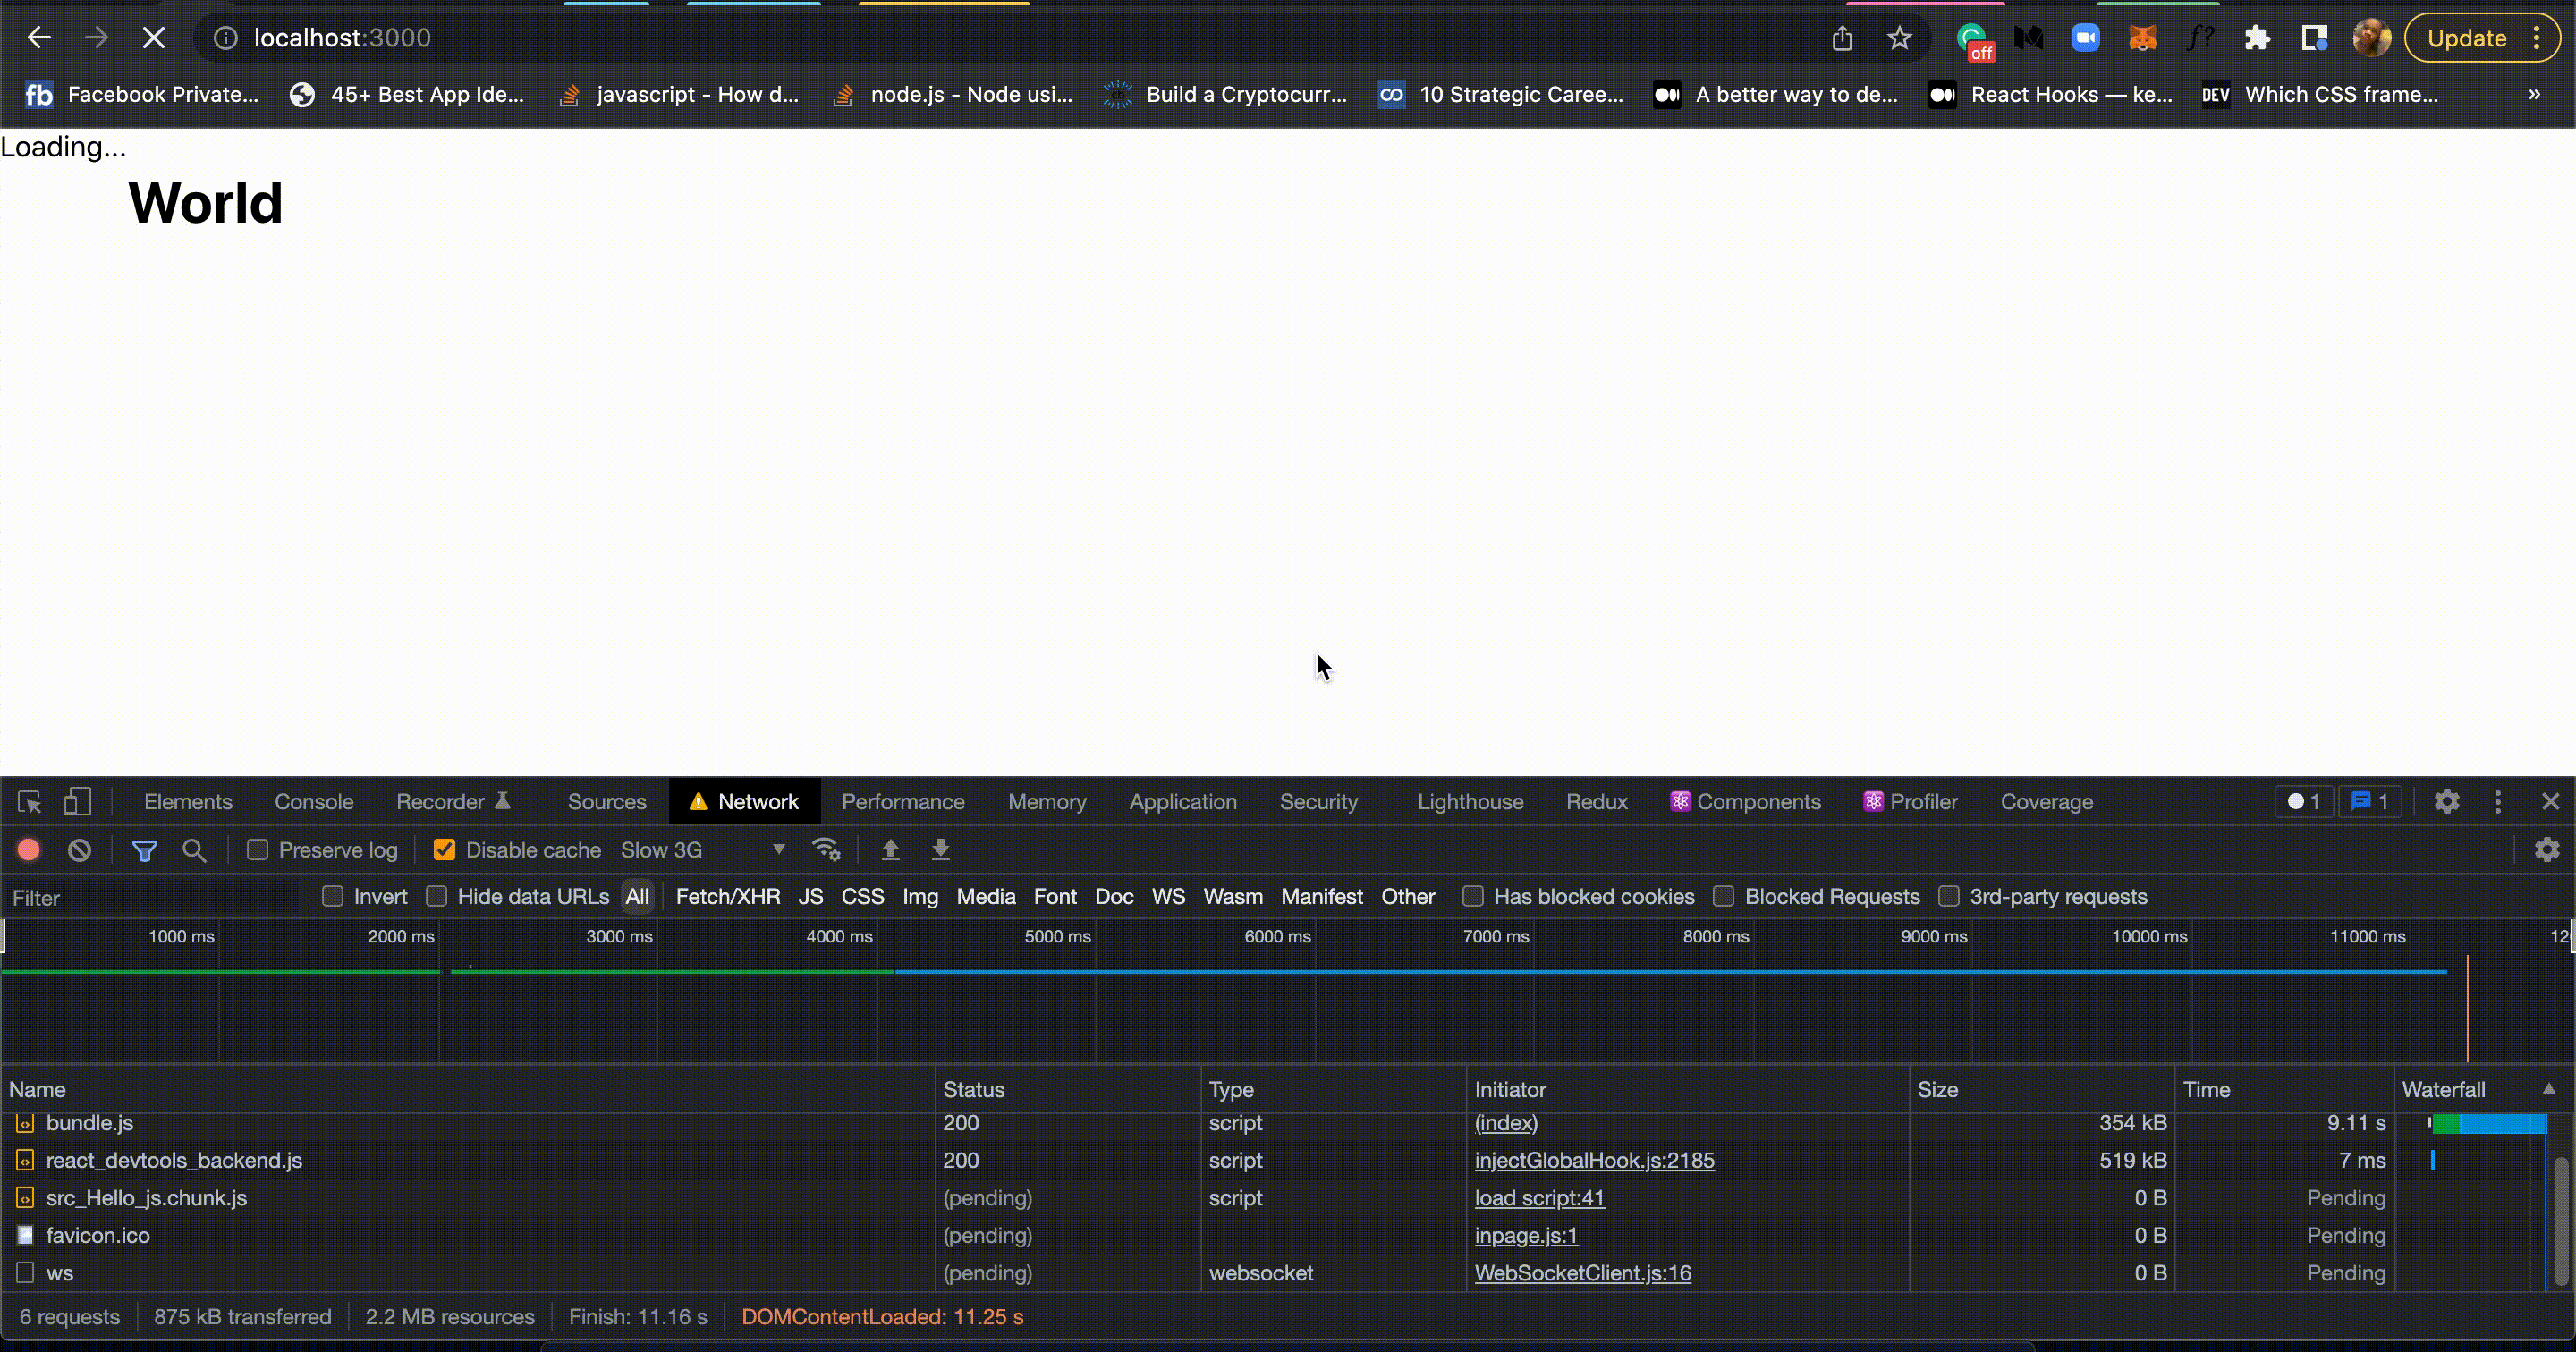The width and height of the screenshot is (2576, 1352).
Task: Uncheck the Disable cache checkbox
Action: [444, 850]
